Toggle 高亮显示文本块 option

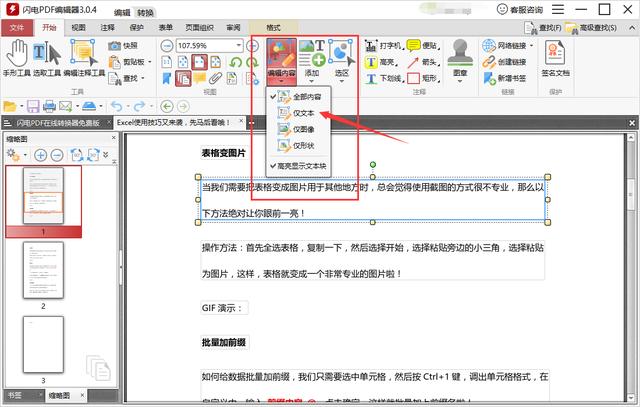[298, 166]
